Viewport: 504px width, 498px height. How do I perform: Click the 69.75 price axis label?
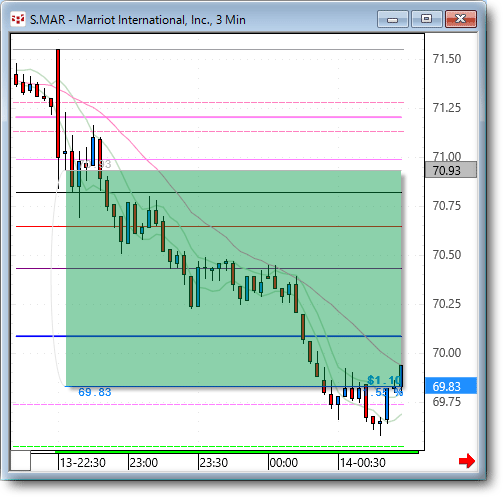[x=447, y=402]
